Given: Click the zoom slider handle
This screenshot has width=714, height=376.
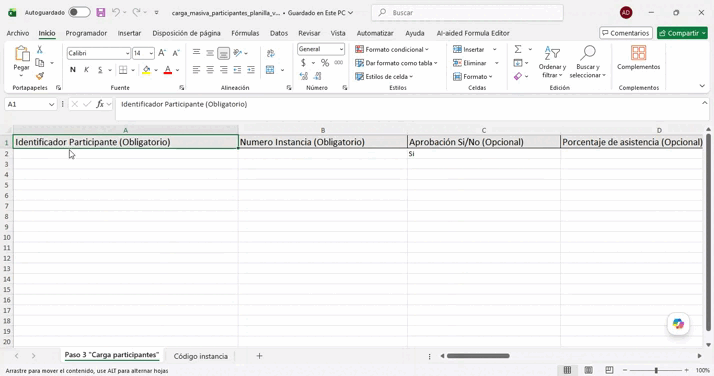Looking at the screenshot, I should pos(656,370).
